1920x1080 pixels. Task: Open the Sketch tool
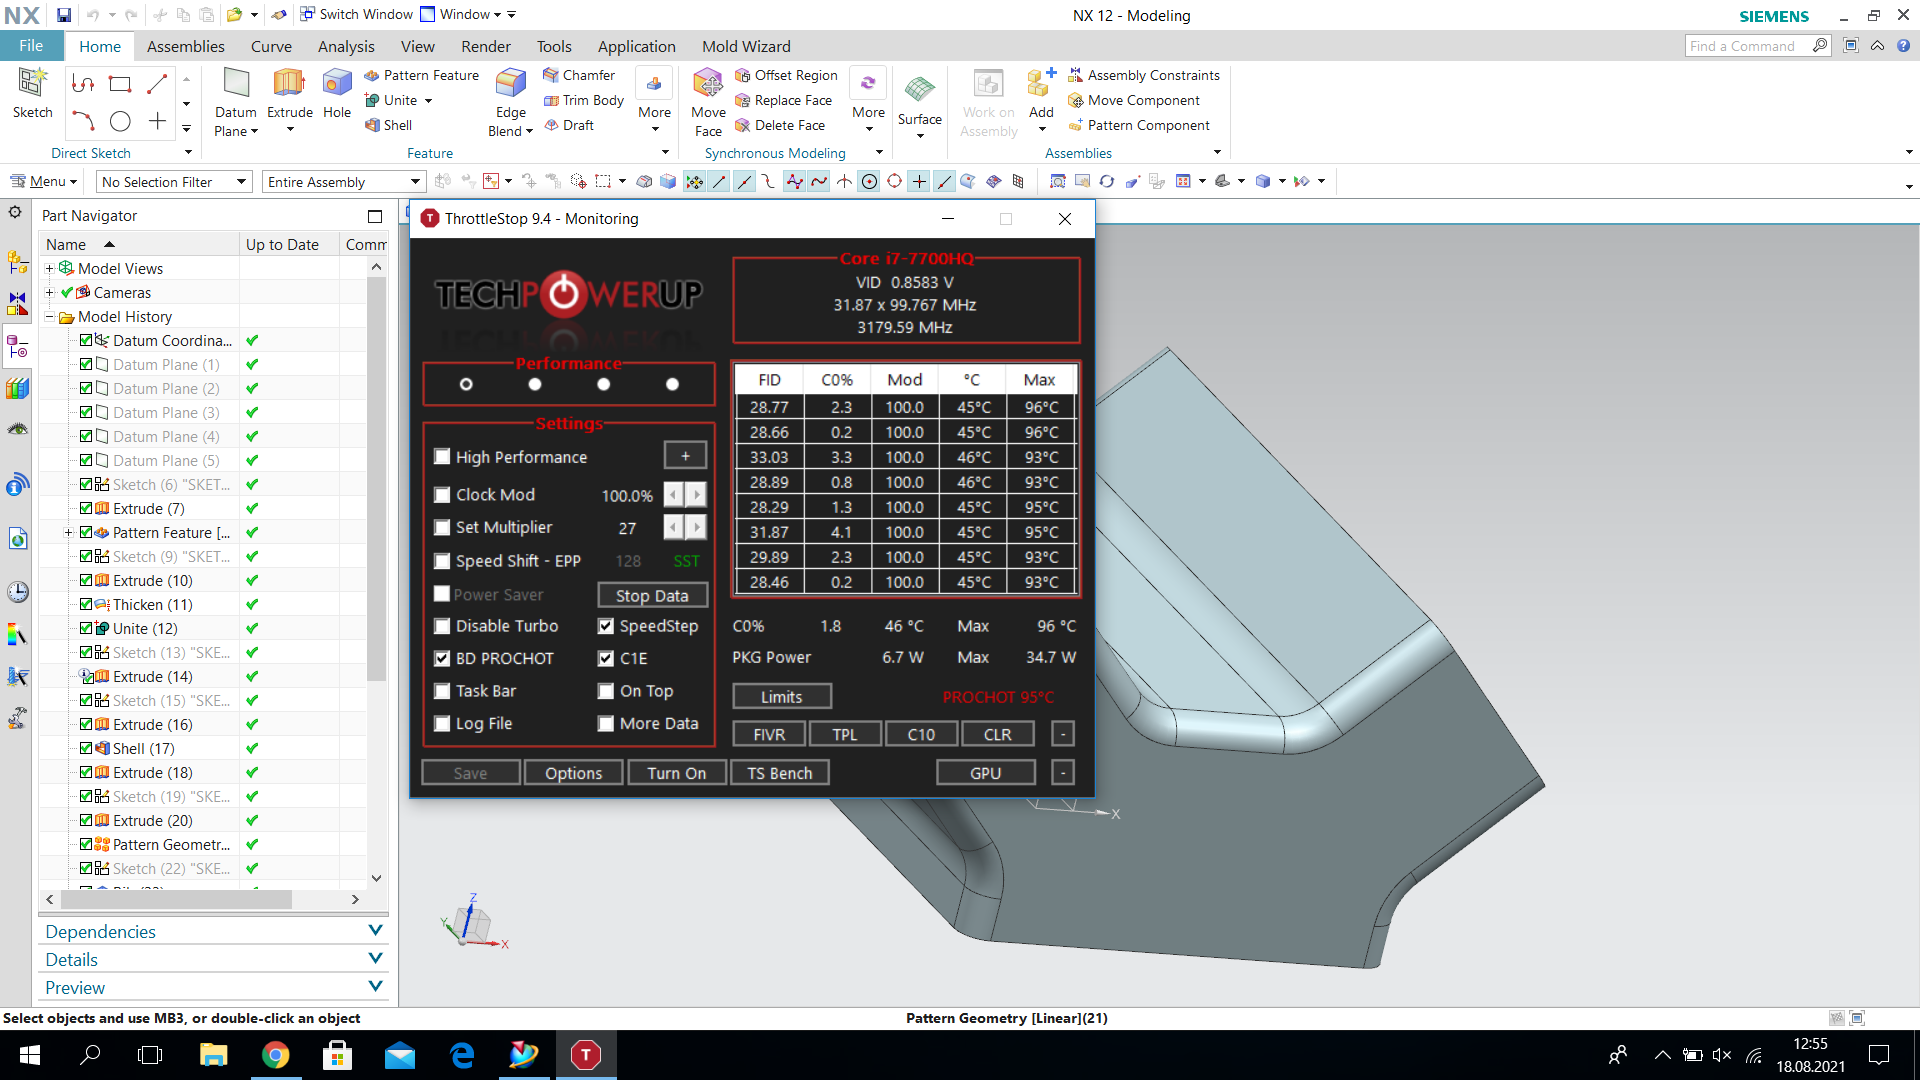(32, 84)
